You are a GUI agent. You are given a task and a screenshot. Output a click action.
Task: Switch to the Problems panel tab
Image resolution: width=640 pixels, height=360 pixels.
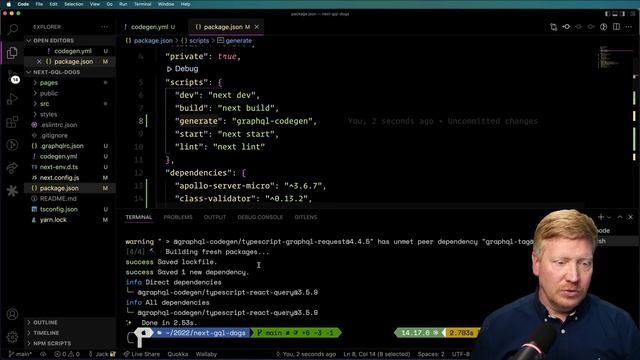(x=178, y=217)
